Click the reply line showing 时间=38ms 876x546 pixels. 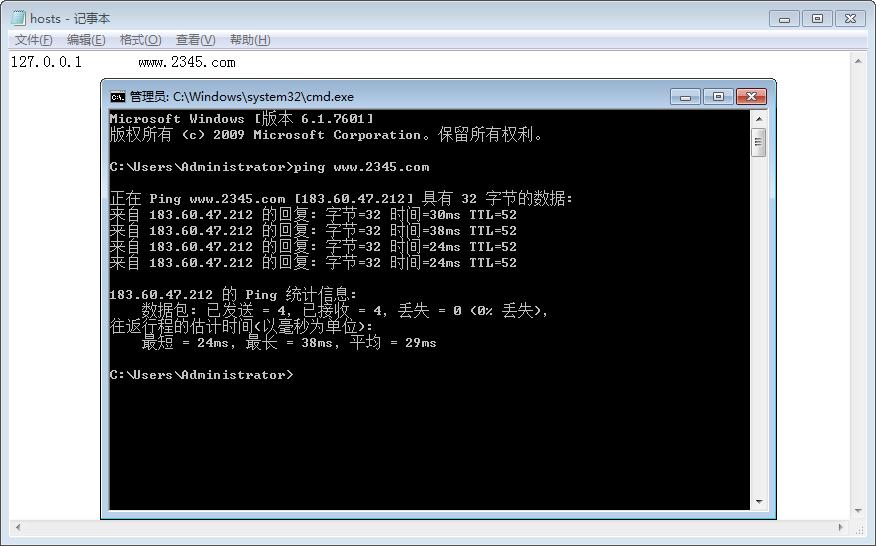point(313,231)
